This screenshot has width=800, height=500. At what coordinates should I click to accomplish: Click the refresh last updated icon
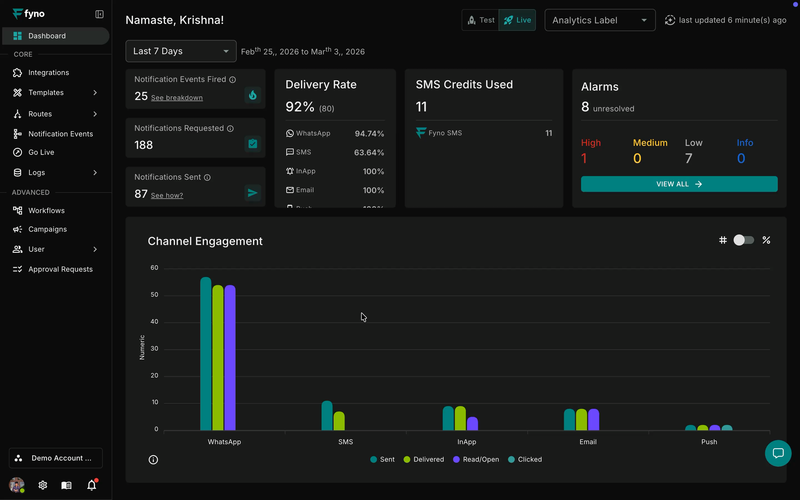click(670, 20)
